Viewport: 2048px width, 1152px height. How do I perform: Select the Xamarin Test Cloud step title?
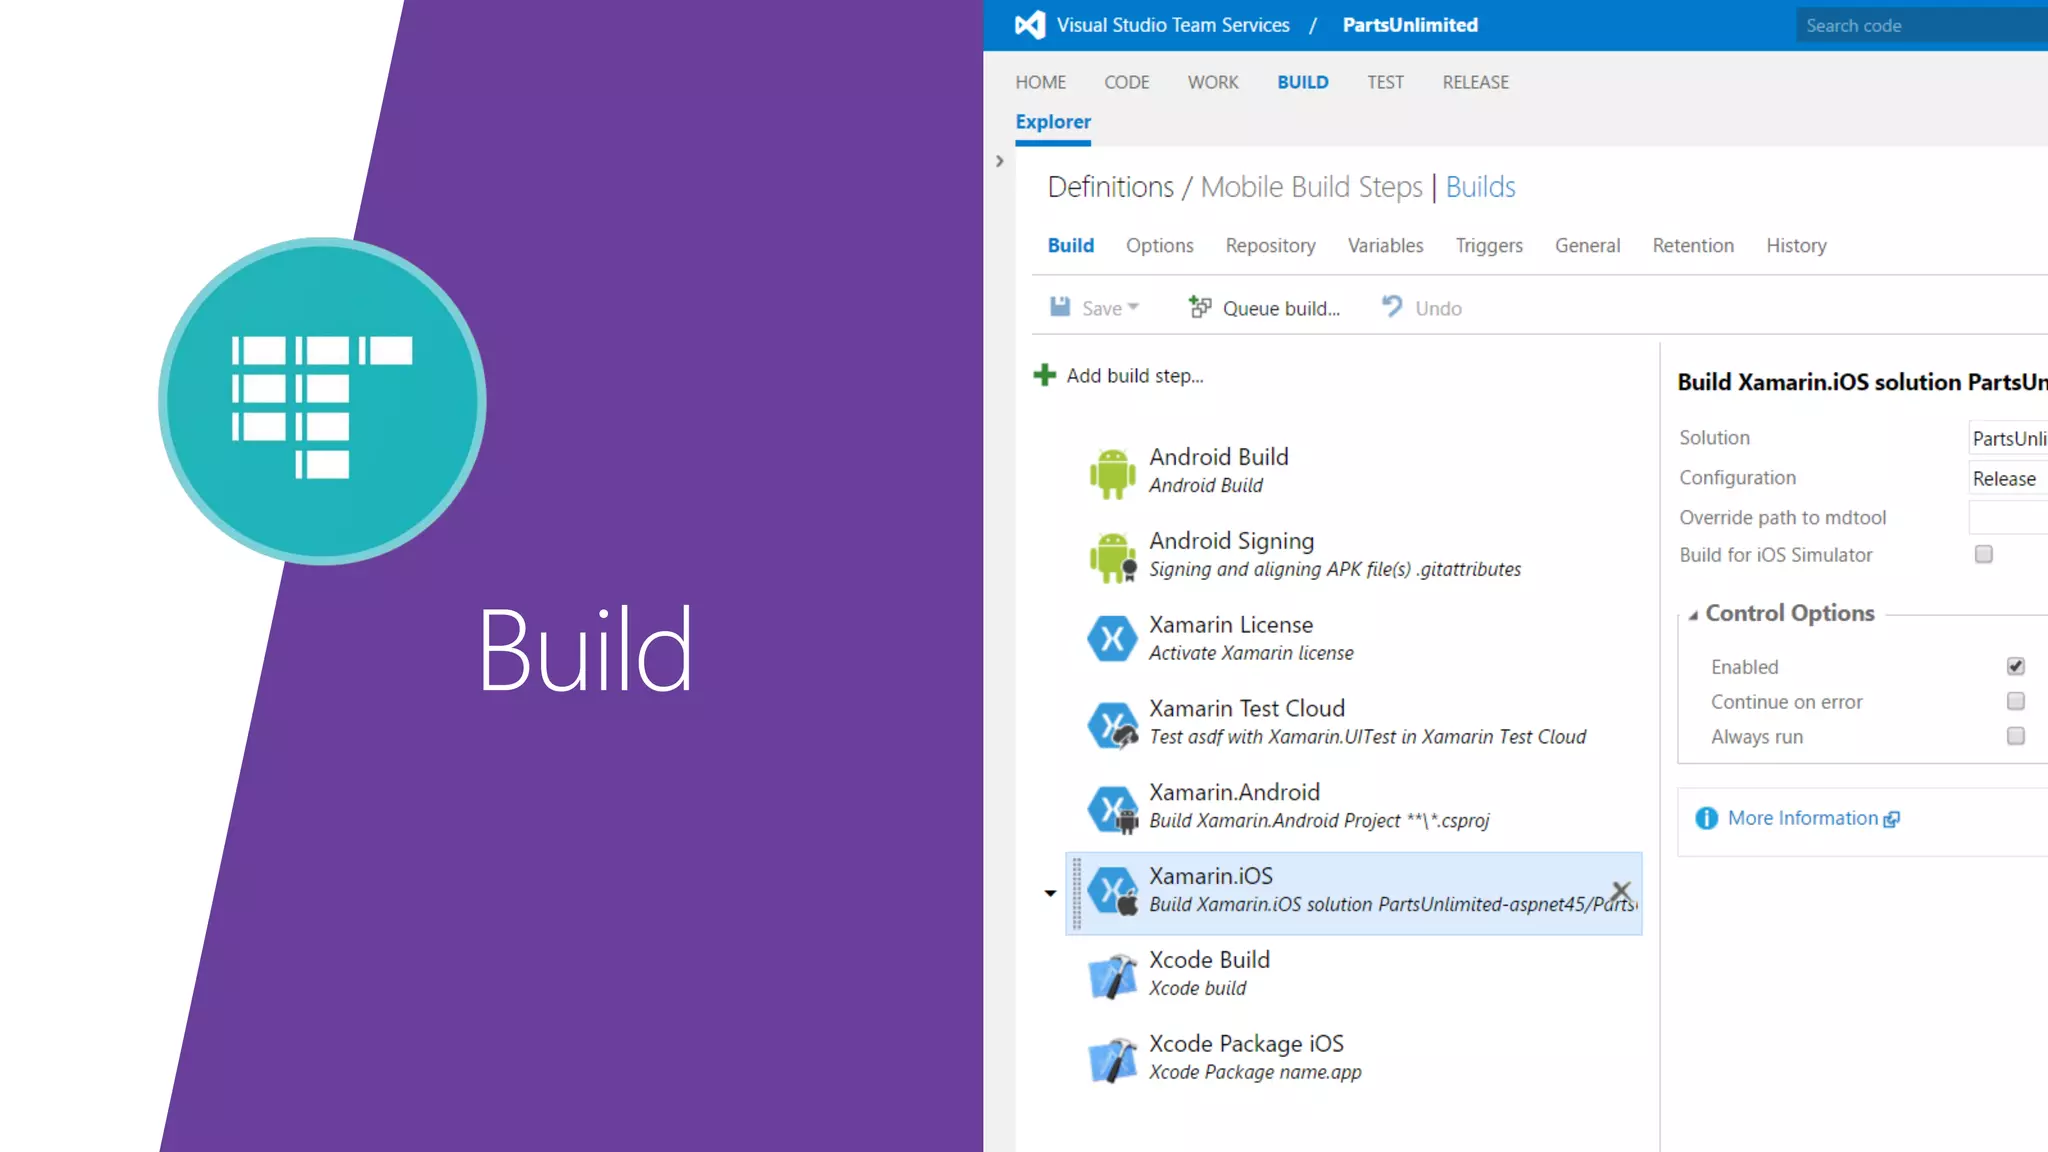1247,709
